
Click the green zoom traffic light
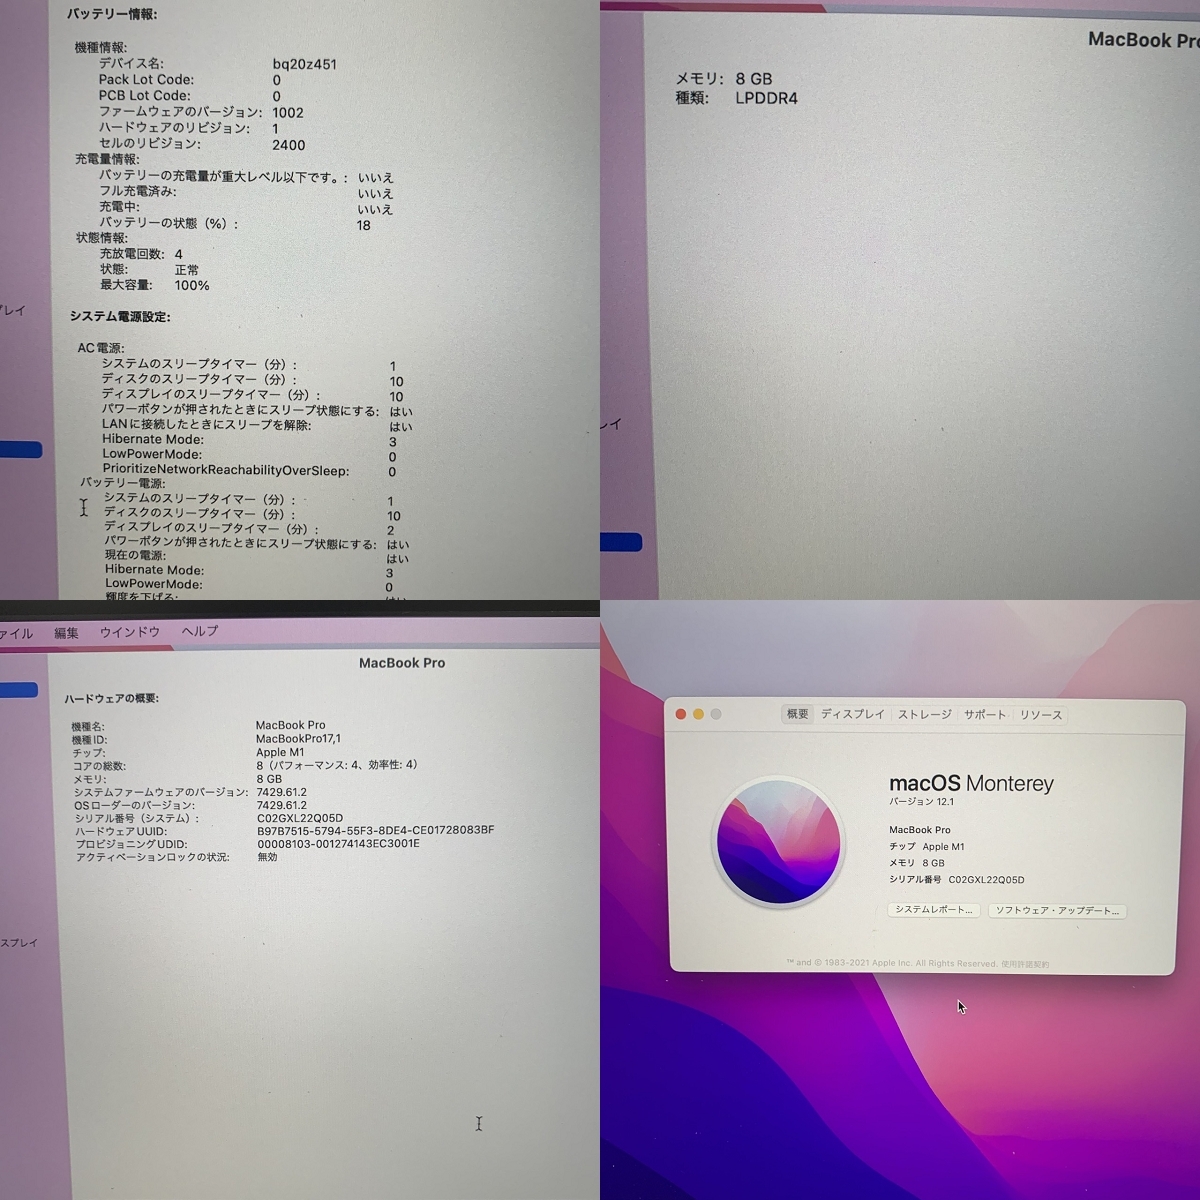click(x=715, y=714)
